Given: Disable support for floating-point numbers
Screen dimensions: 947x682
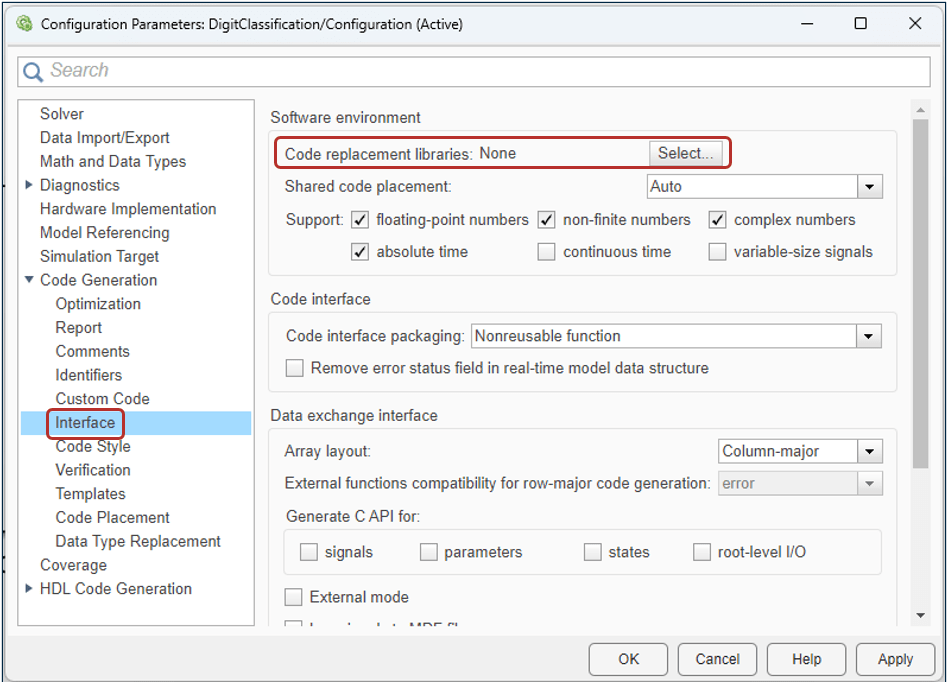Looking at the screenshot, I should (x=359, y=219).
